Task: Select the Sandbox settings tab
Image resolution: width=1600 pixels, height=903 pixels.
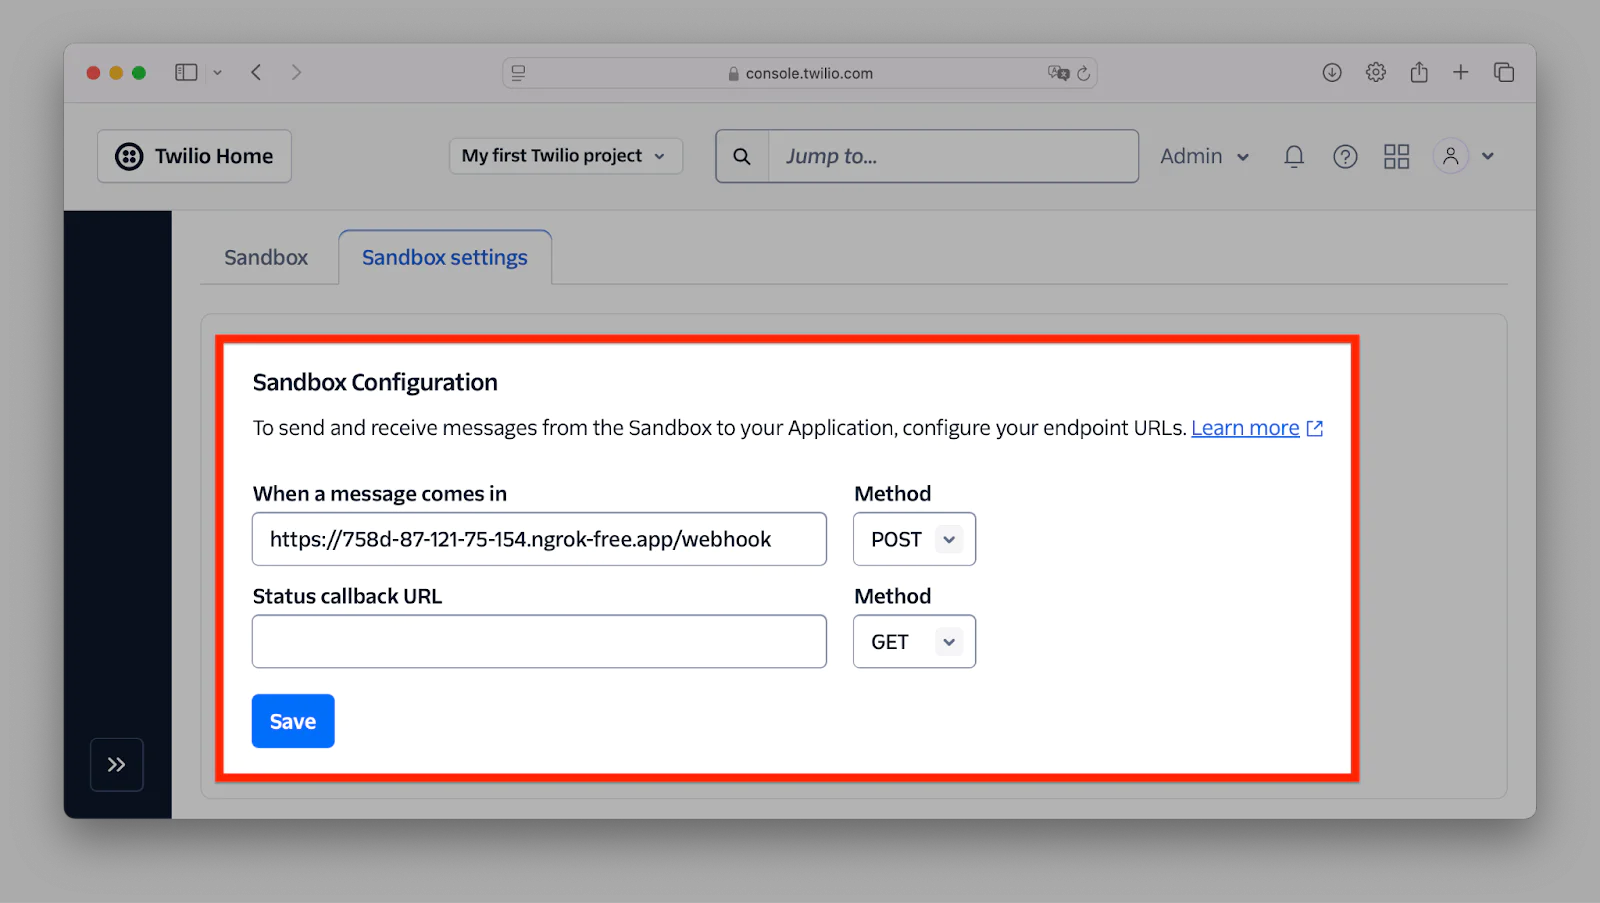Action: coord(445,258)
